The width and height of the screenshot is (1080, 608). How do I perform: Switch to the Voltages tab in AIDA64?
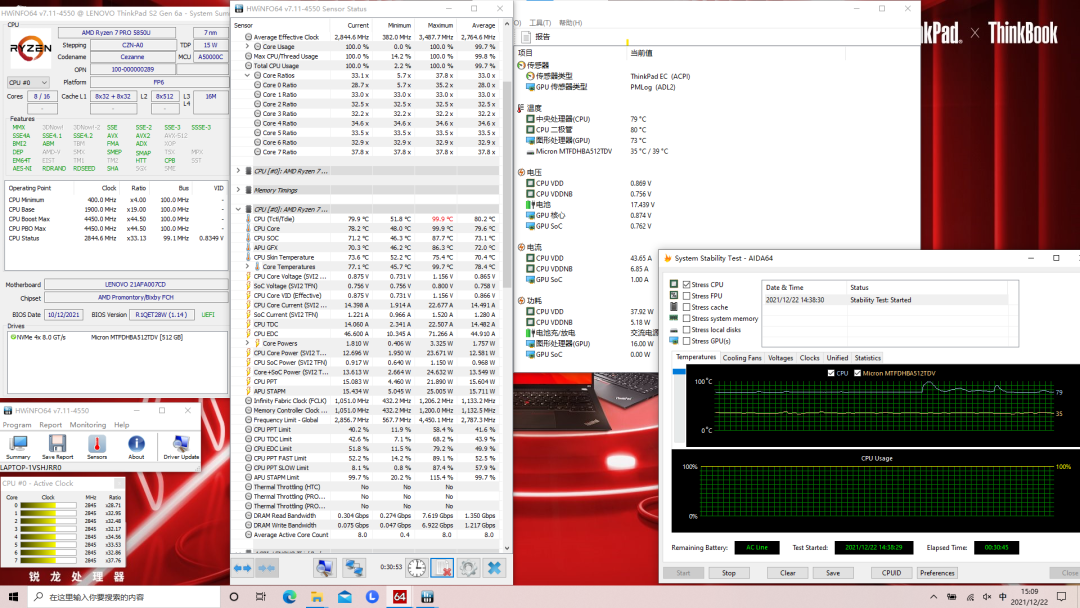780,358
